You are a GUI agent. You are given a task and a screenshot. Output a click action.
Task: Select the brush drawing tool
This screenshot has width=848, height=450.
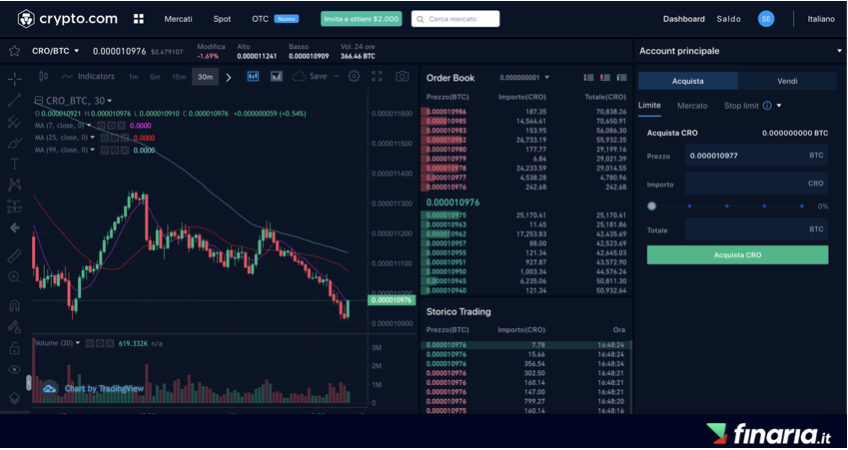pyautogui.click(x=15, y=143)
